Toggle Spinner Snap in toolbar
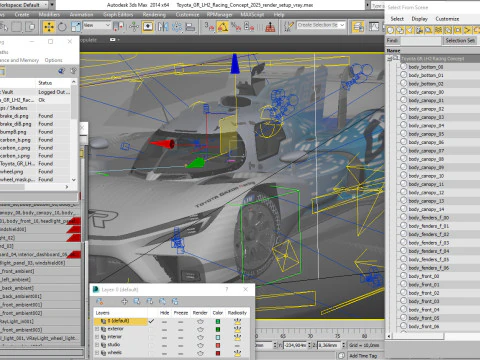 click(249, 27)
